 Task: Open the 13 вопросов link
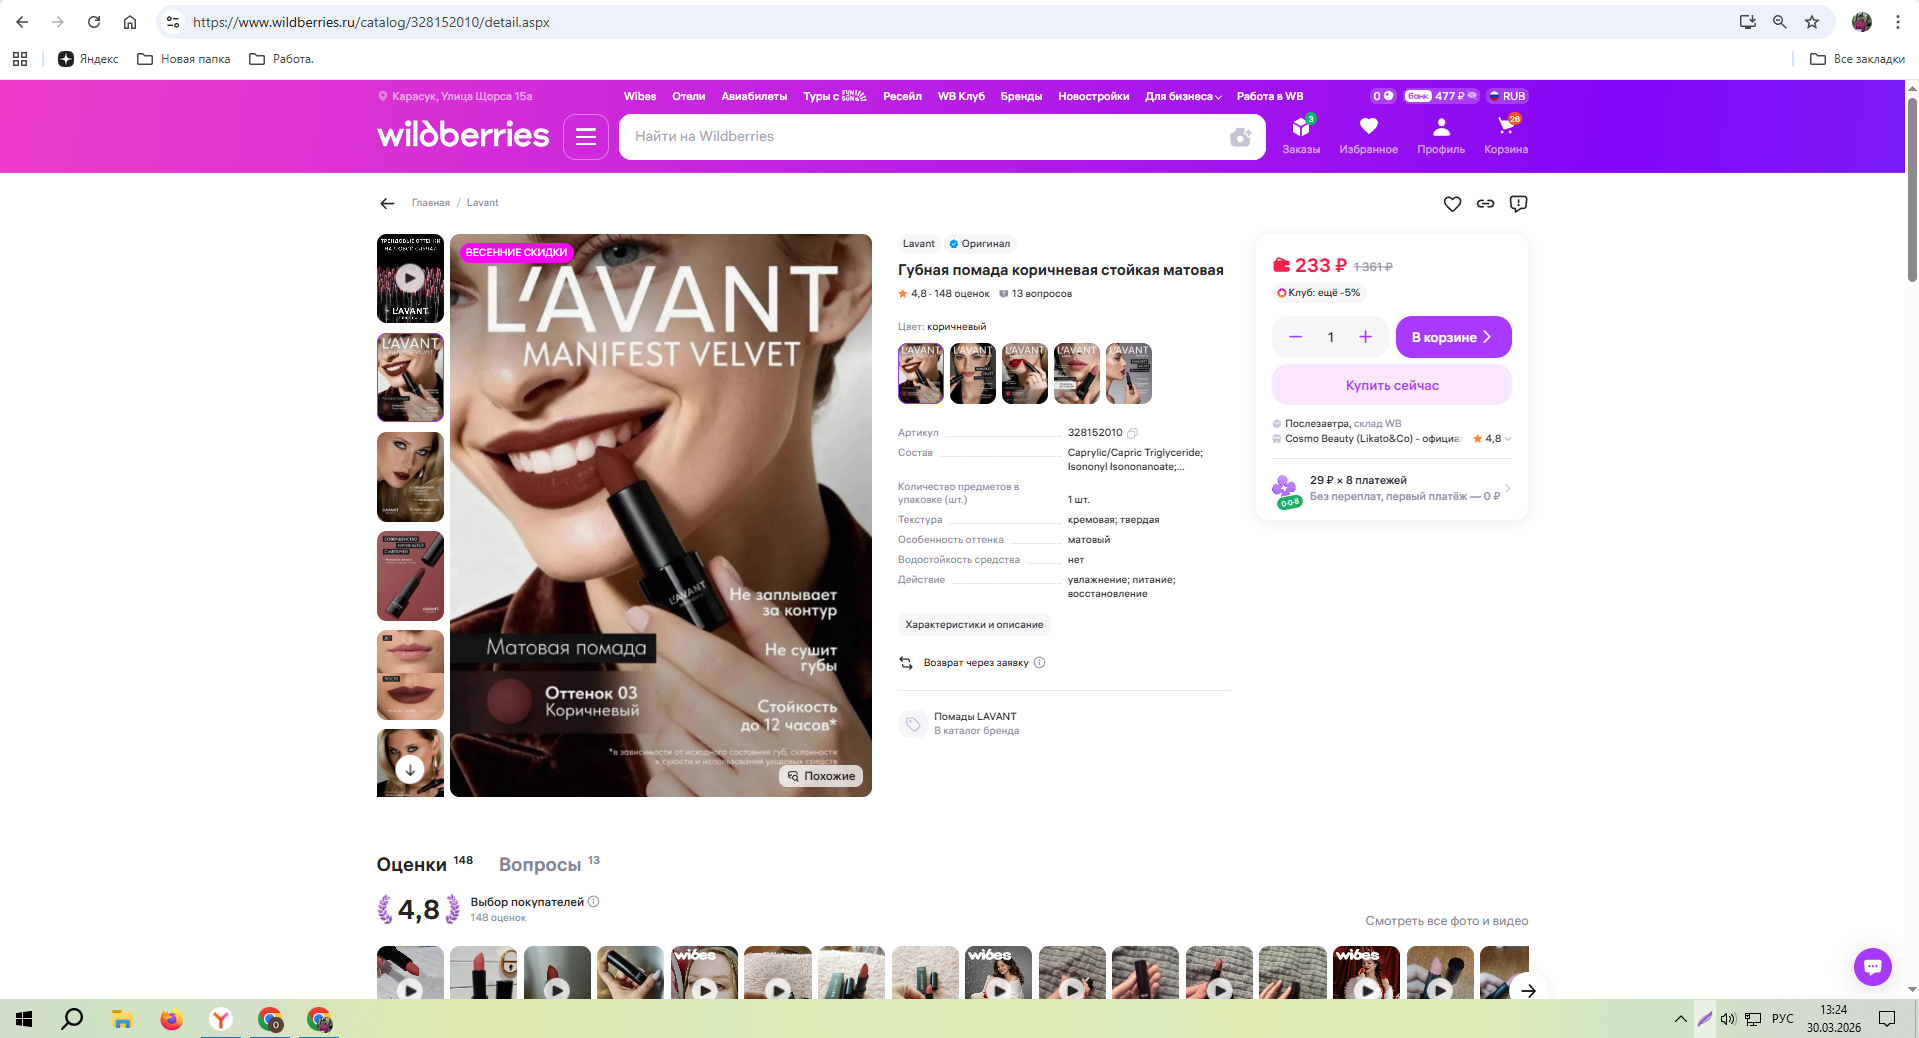point(1035,294)
